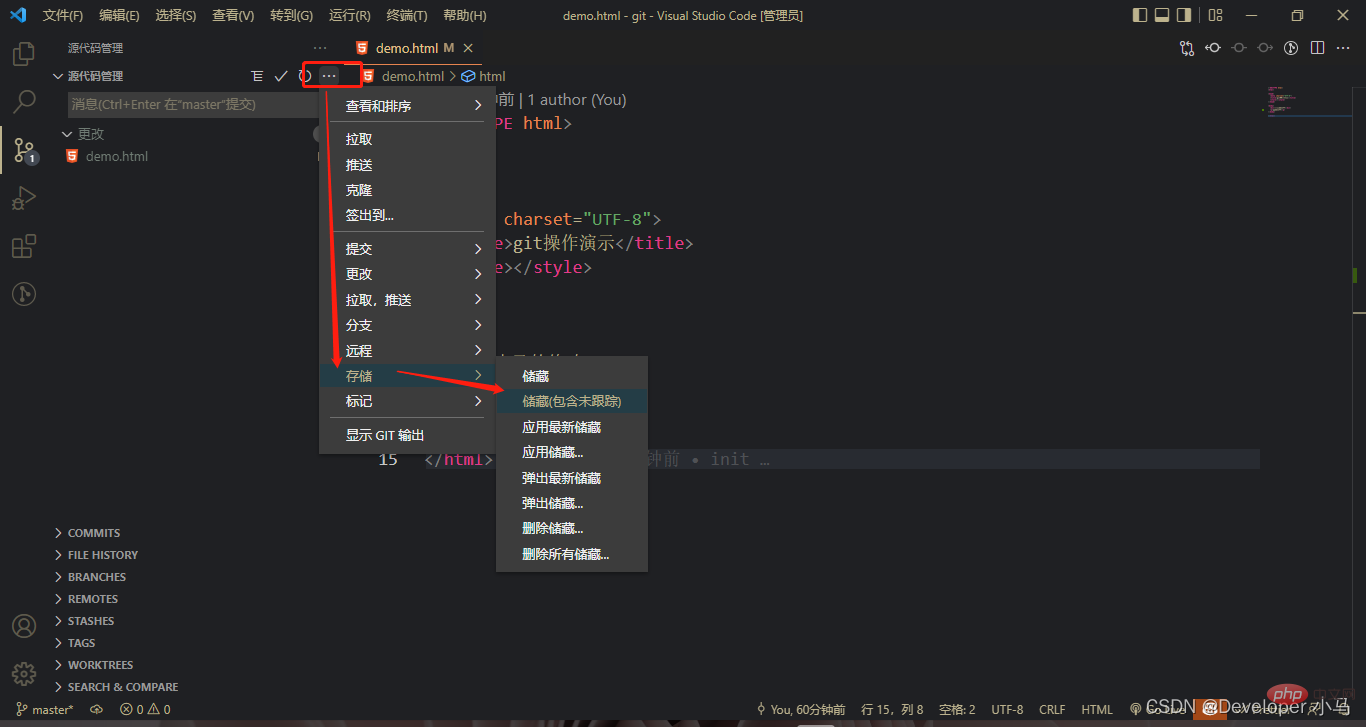Click the split editor right icon
Screen dimensions: 1366x727
click(1318, 47)
